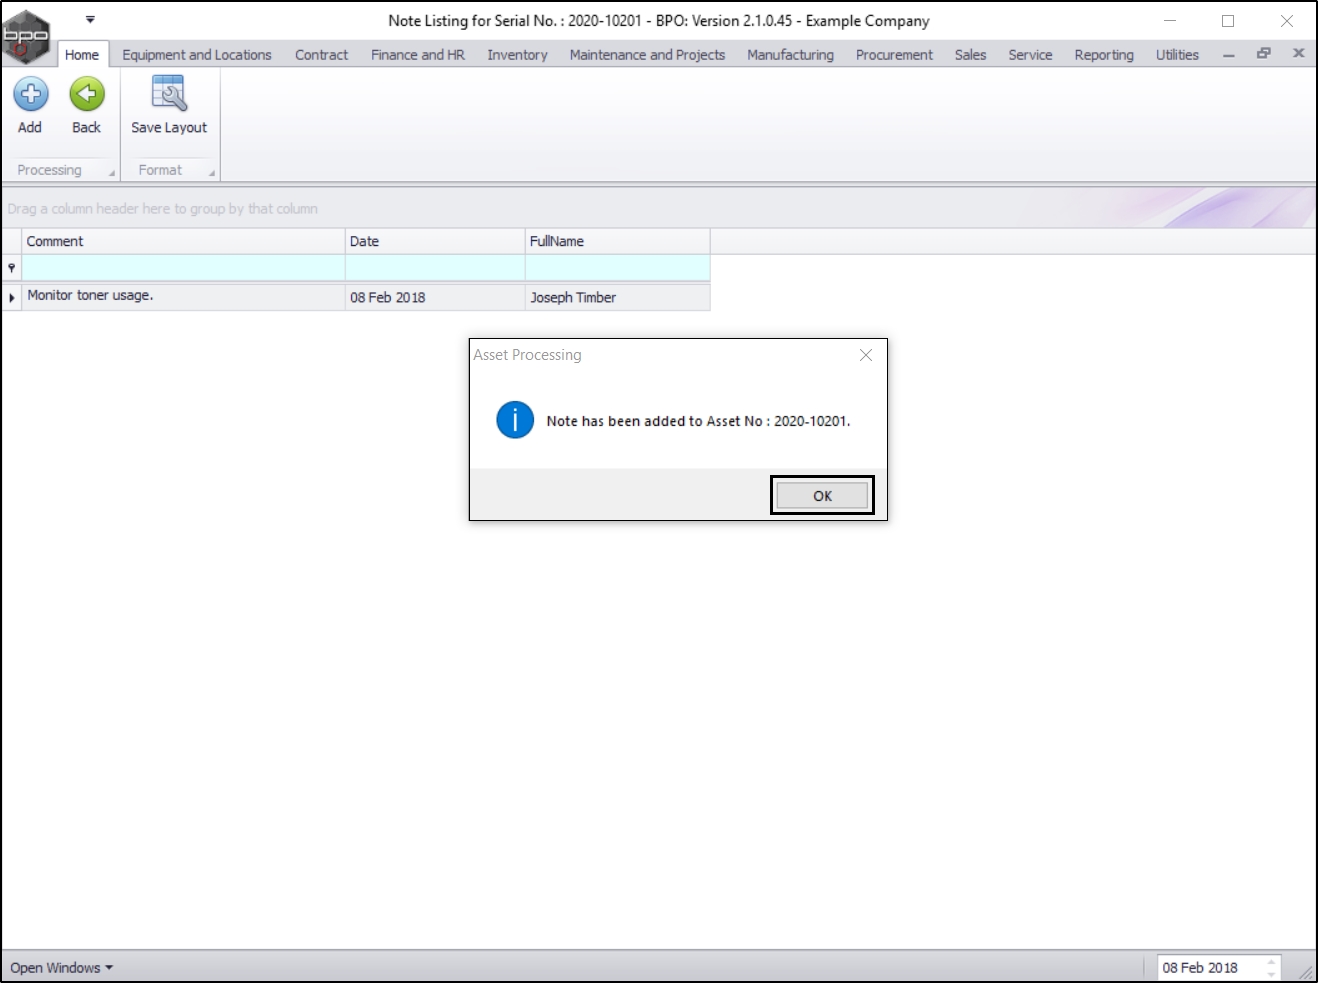Maximize the BPO application window
Screen dimensions: 1318x983
(1228, 20)
